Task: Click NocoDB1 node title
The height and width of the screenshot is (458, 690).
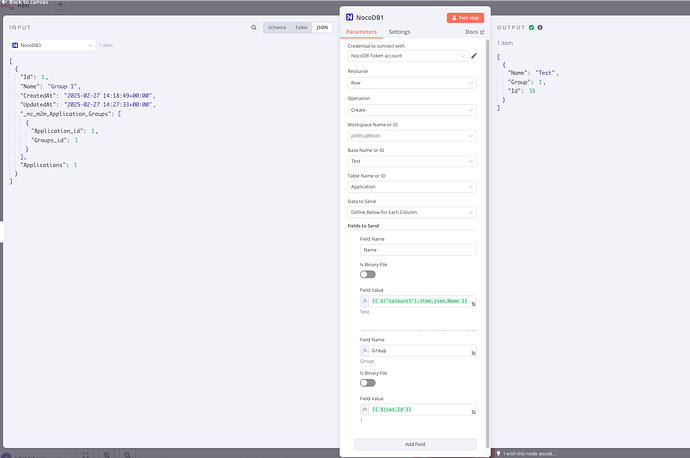Action: (370, 17)
